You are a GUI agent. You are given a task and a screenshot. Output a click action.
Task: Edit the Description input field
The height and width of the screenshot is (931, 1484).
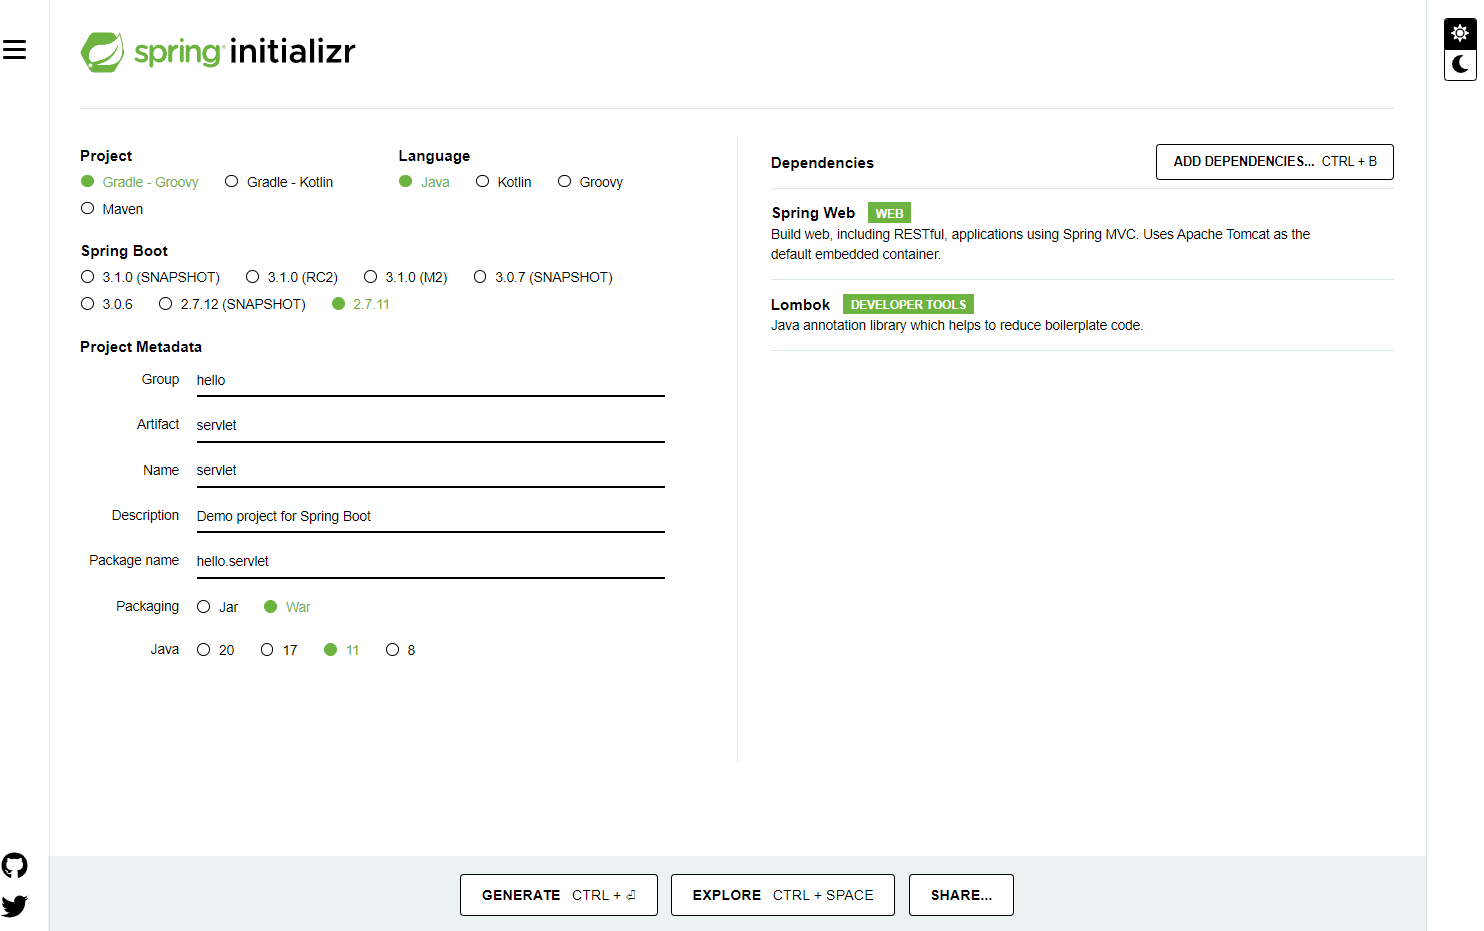430,516
